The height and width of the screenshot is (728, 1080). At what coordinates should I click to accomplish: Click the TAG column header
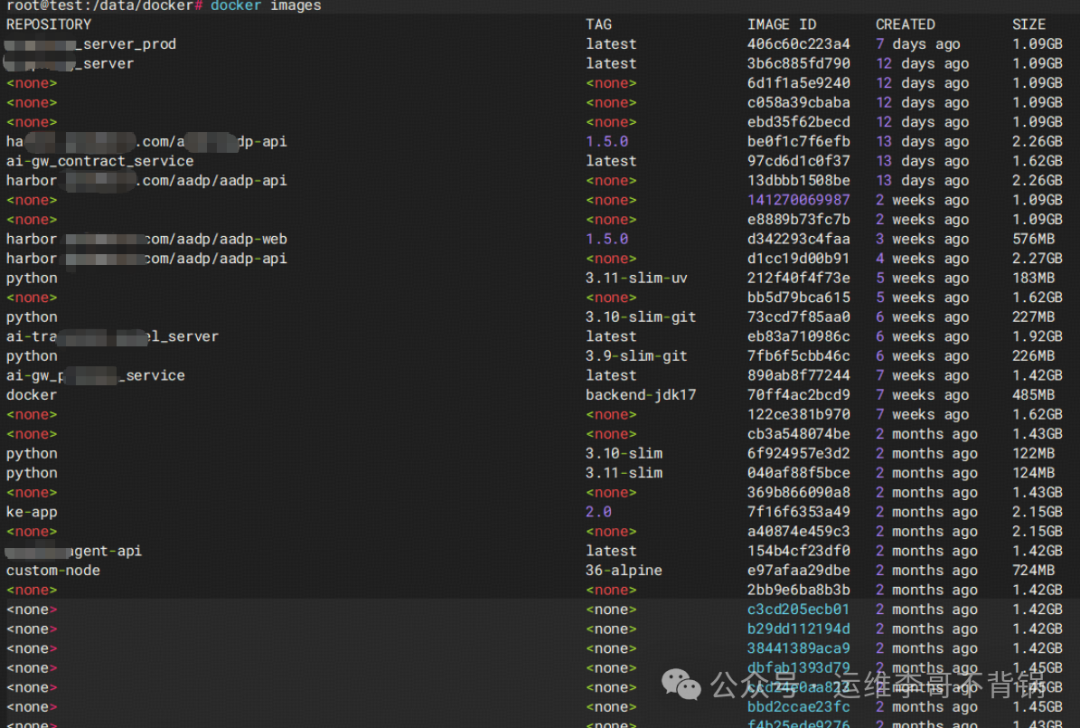point(598,24)
